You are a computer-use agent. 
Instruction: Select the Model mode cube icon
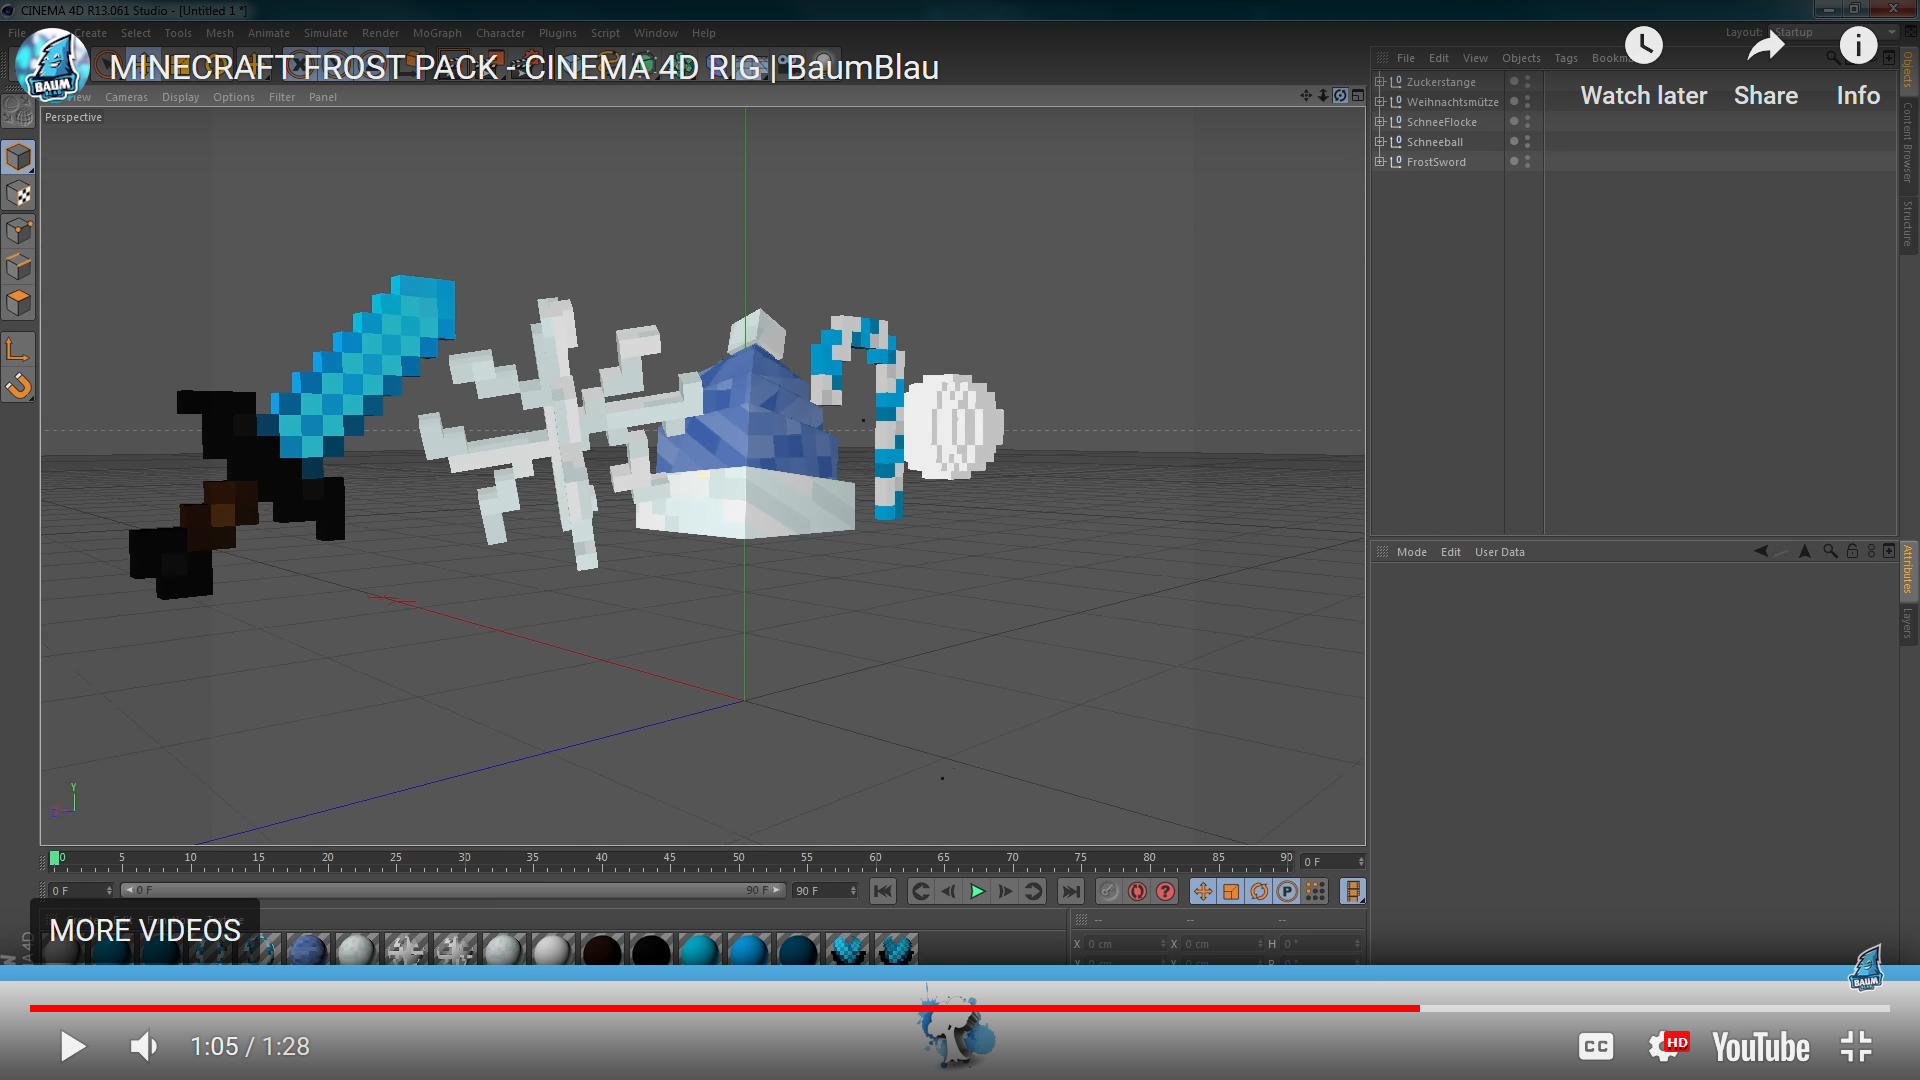pyautogui.click(x=19, y=158)
